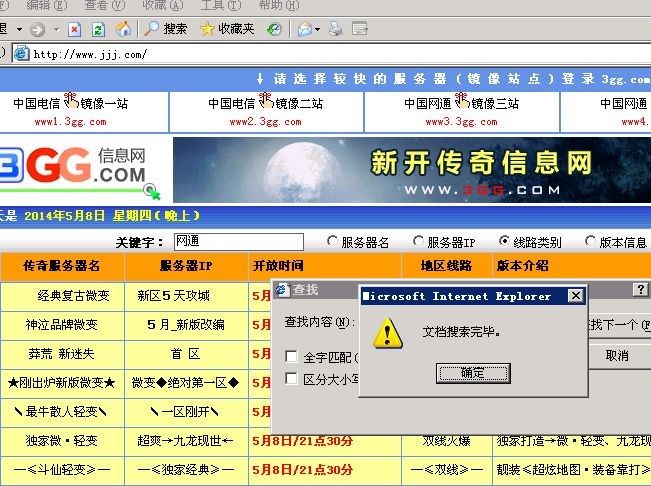Click the ─≤独家经典≥─ cell
The width and height of the screenshot is (651, 486).
186,470
